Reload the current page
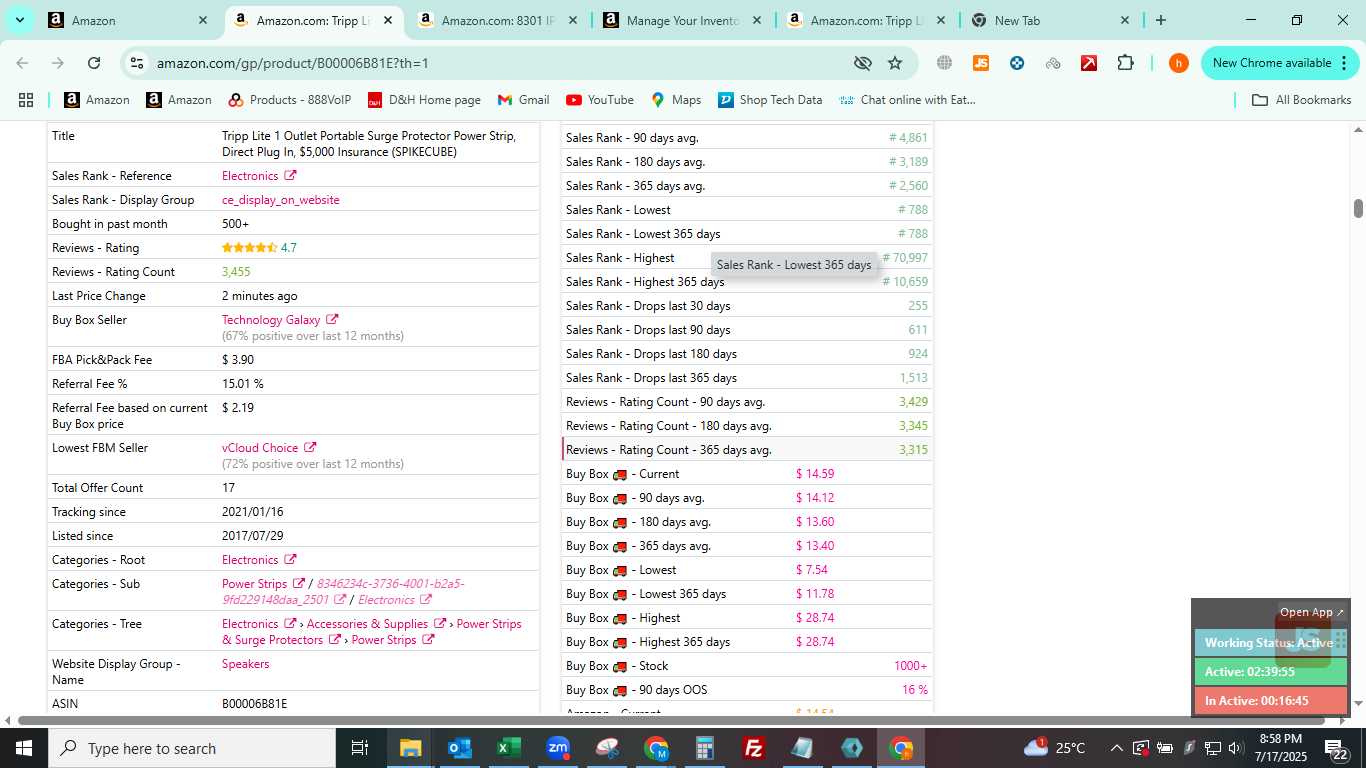1366x768 pixels. point(94,63)
